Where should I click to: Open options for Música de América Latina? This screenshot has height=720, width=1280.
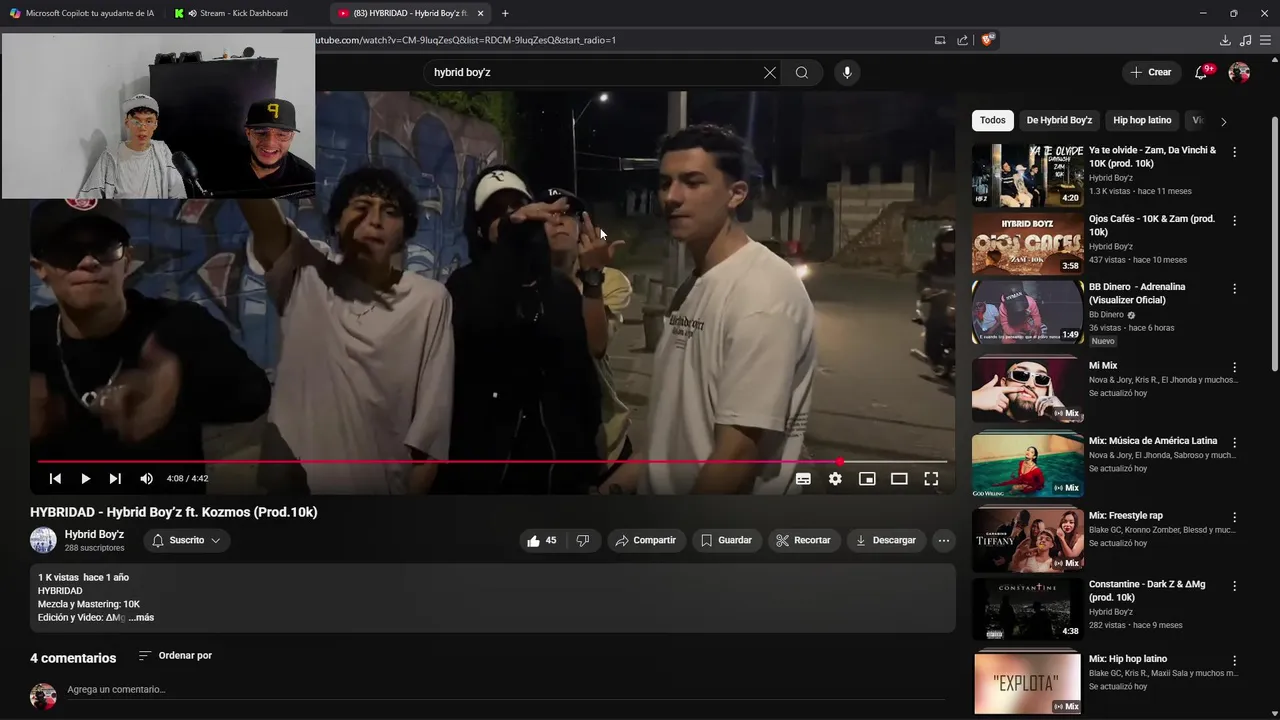click(1234, 442)
